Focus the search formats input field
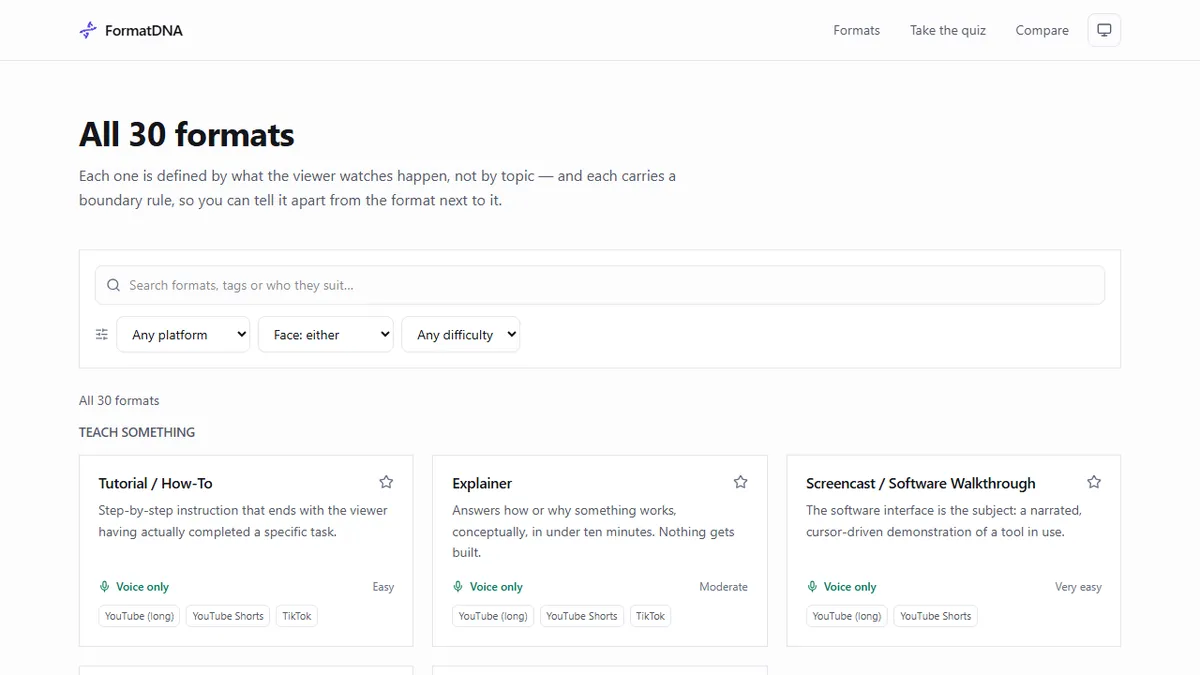 tap(600, 285)
